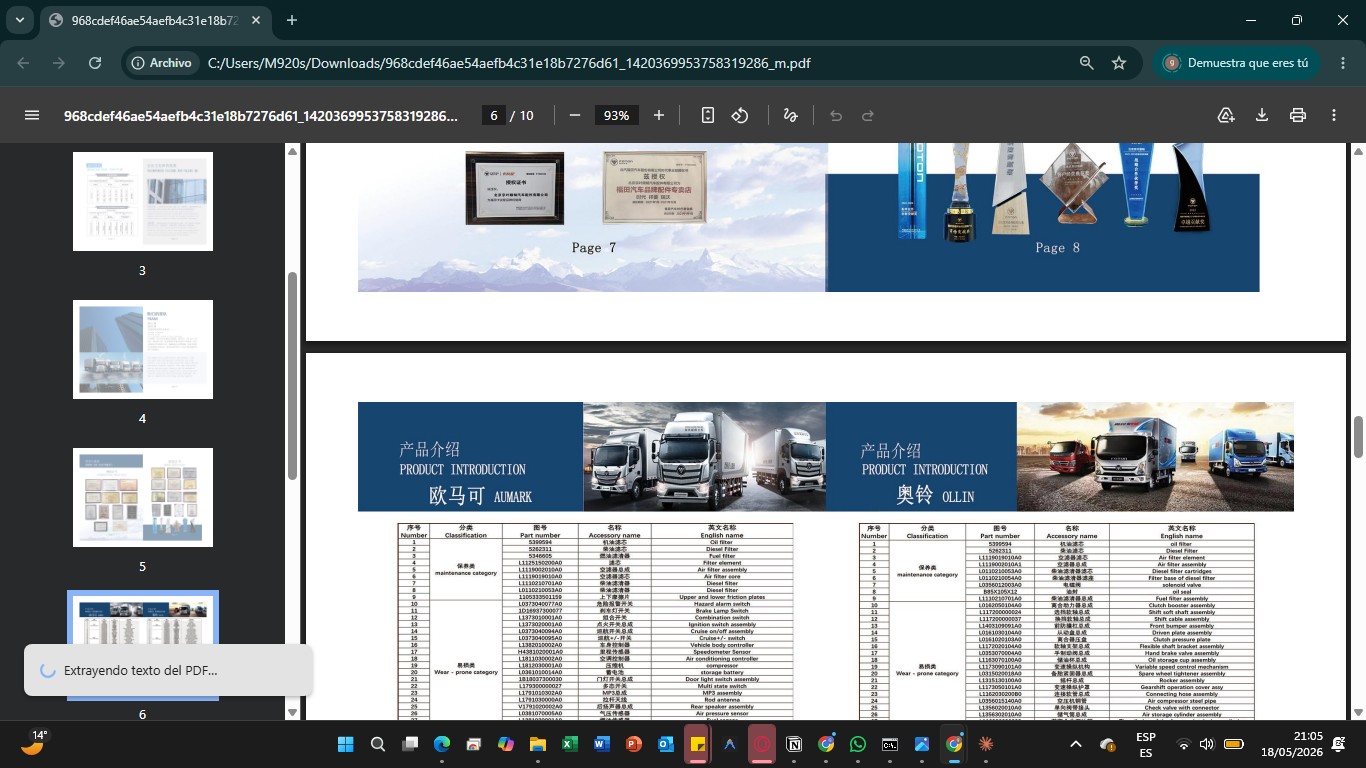Screen dimensions: 1366x768
Task: Download the PDF file
Action: coord(1262,115)
